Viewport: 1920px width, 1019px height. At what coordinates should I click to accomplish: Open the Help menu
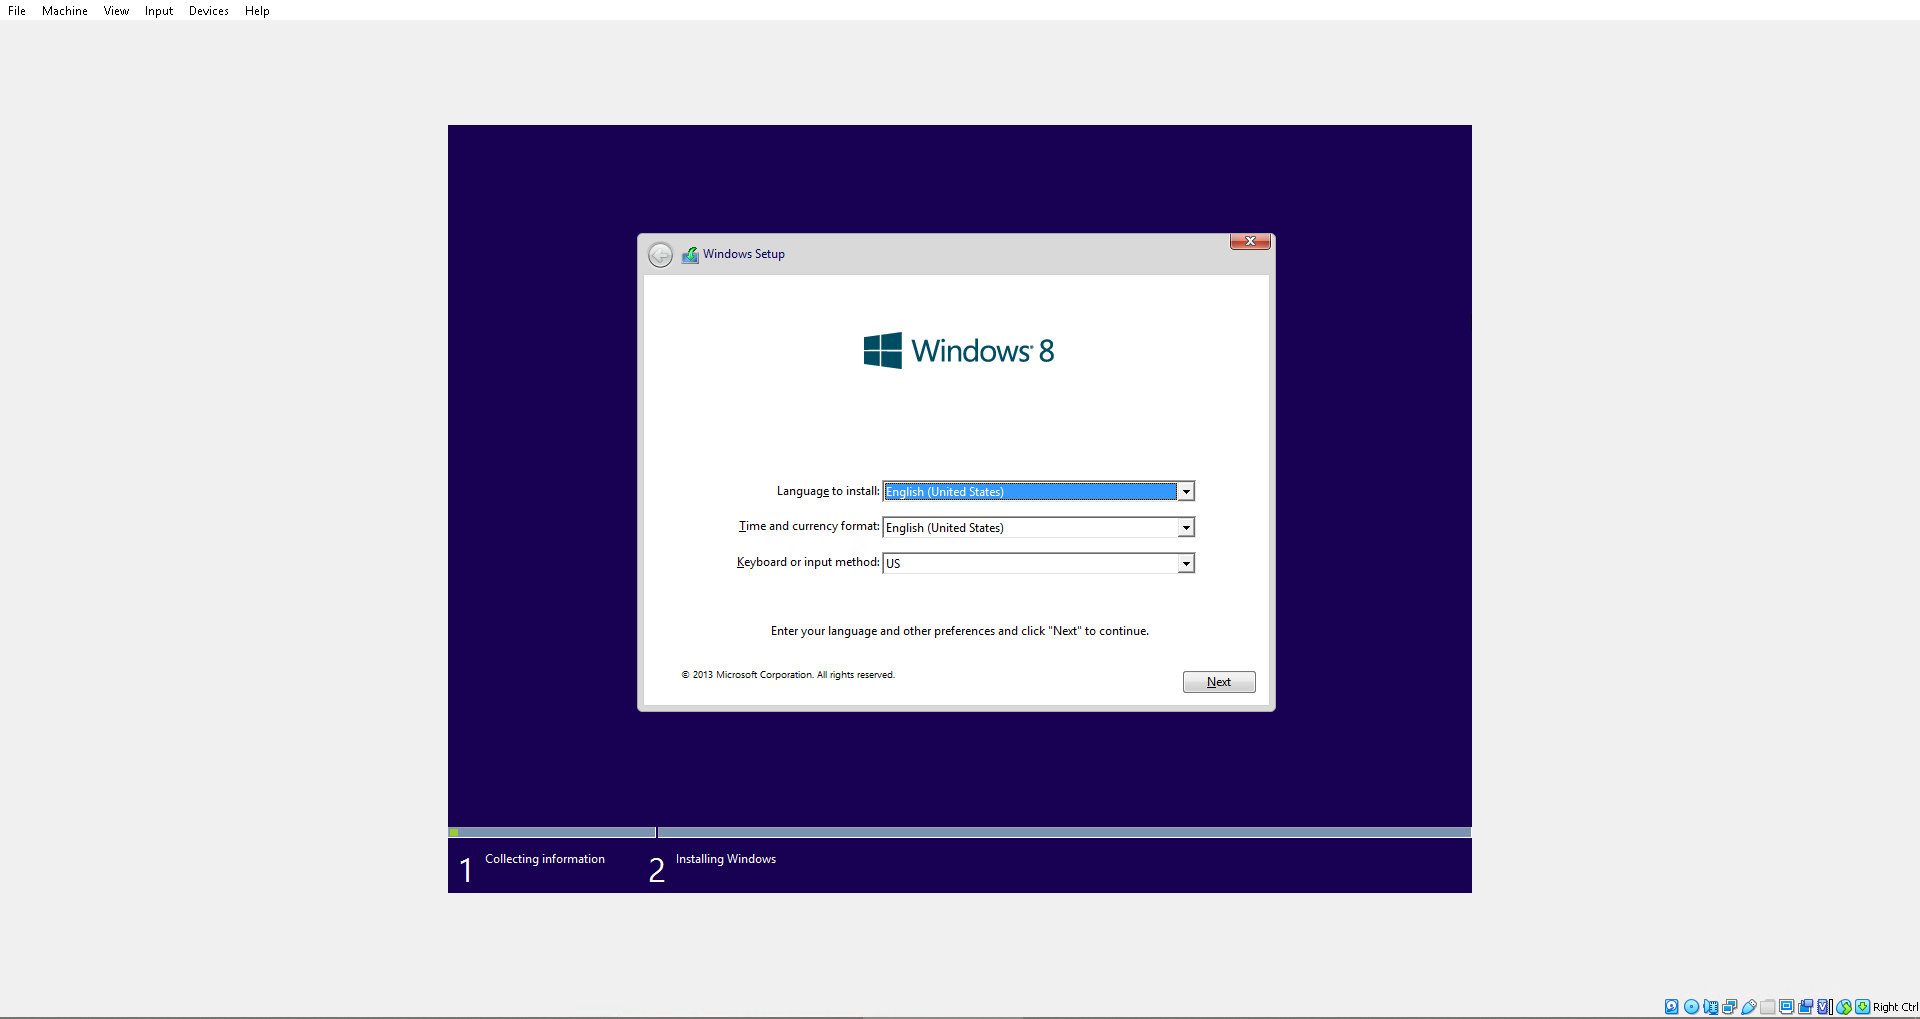coord(257,11)
